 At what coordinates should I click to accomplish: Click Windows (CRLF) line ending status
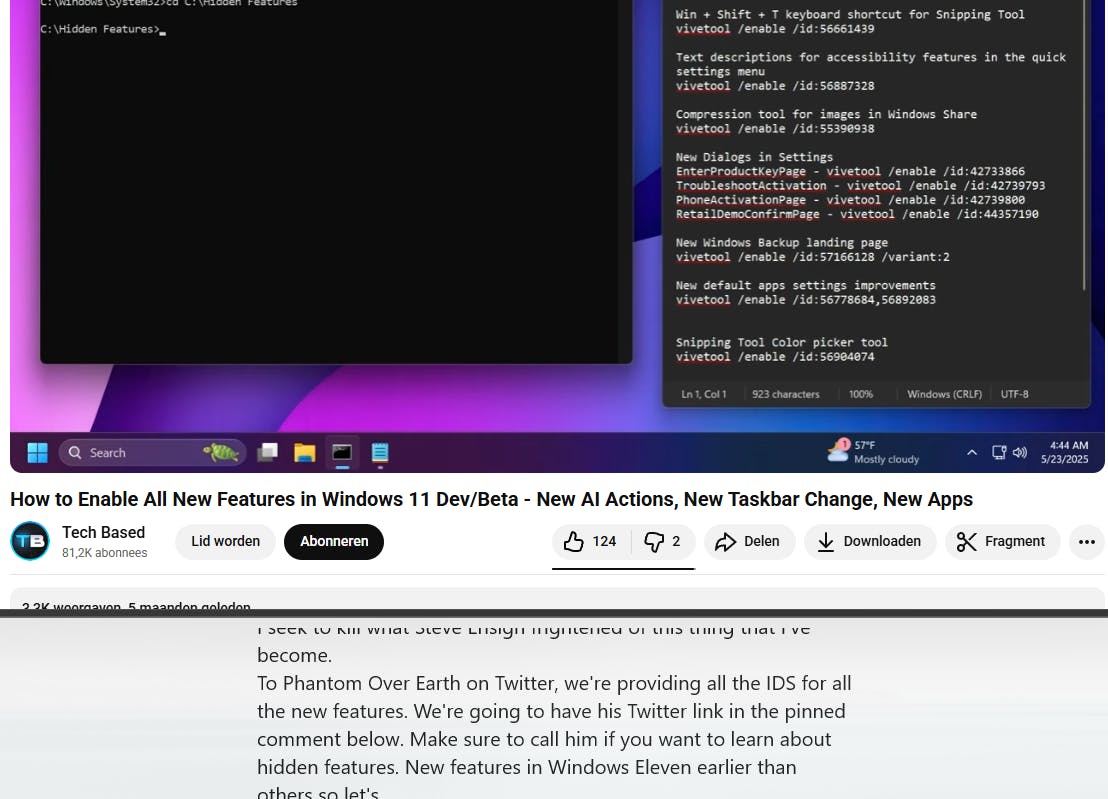tap(944, 394)
